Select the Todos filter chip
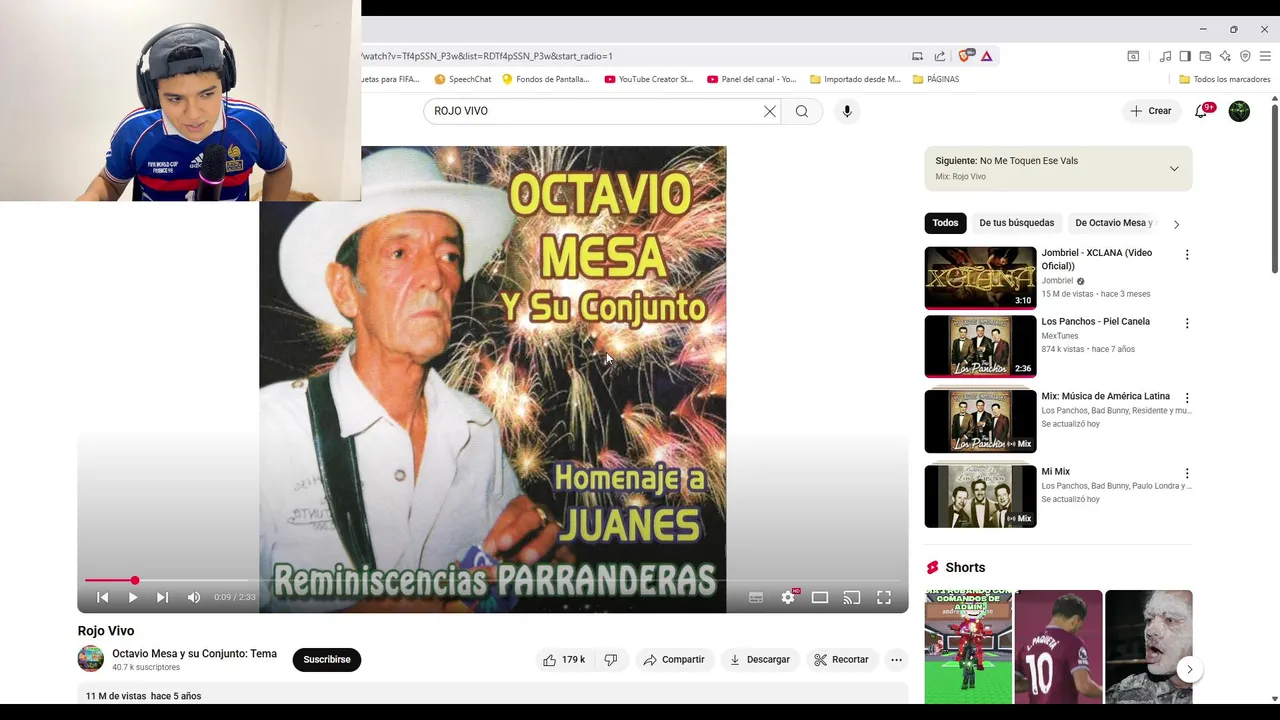1280x720 pixels. (945, 223)
